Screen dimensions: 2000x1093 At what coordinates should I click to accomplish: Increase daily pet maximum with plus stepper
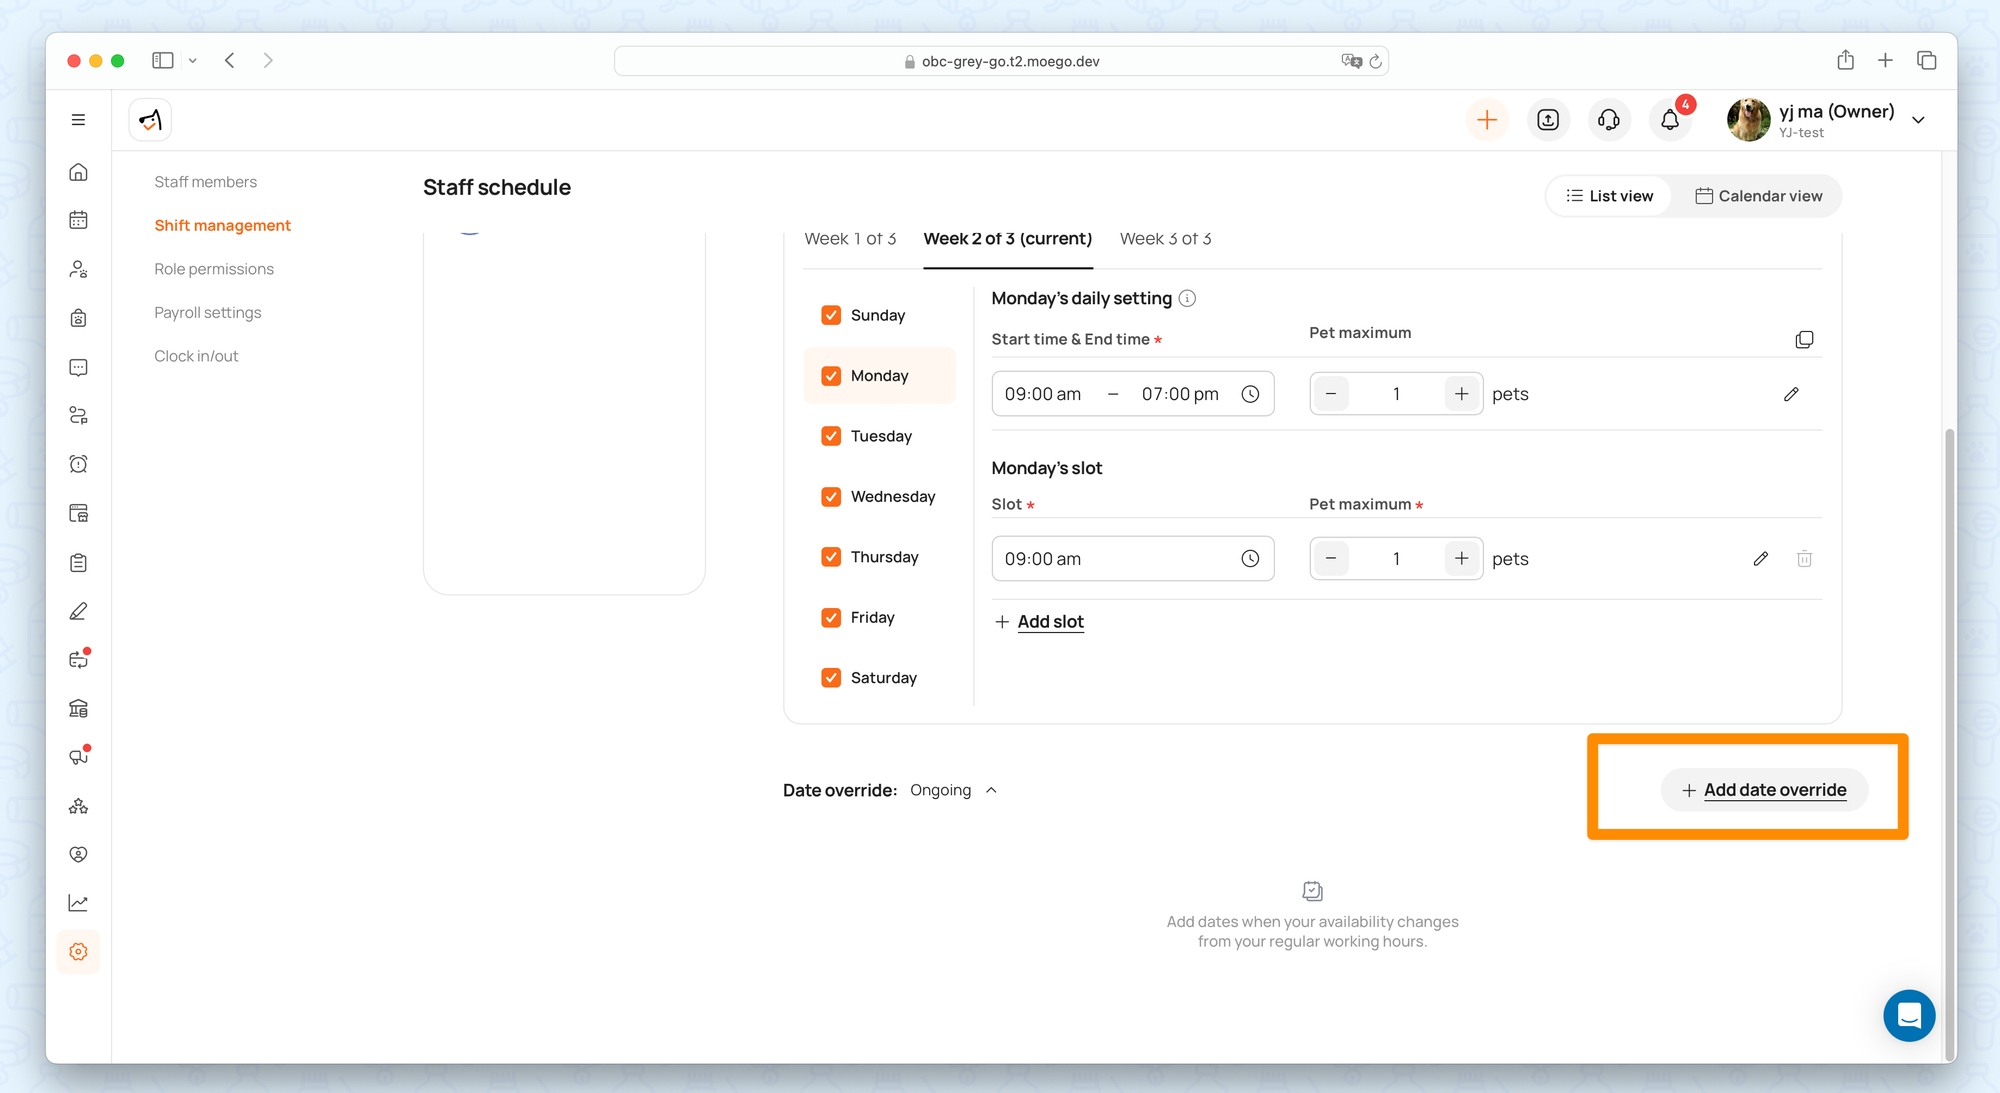click(1461, 394)
